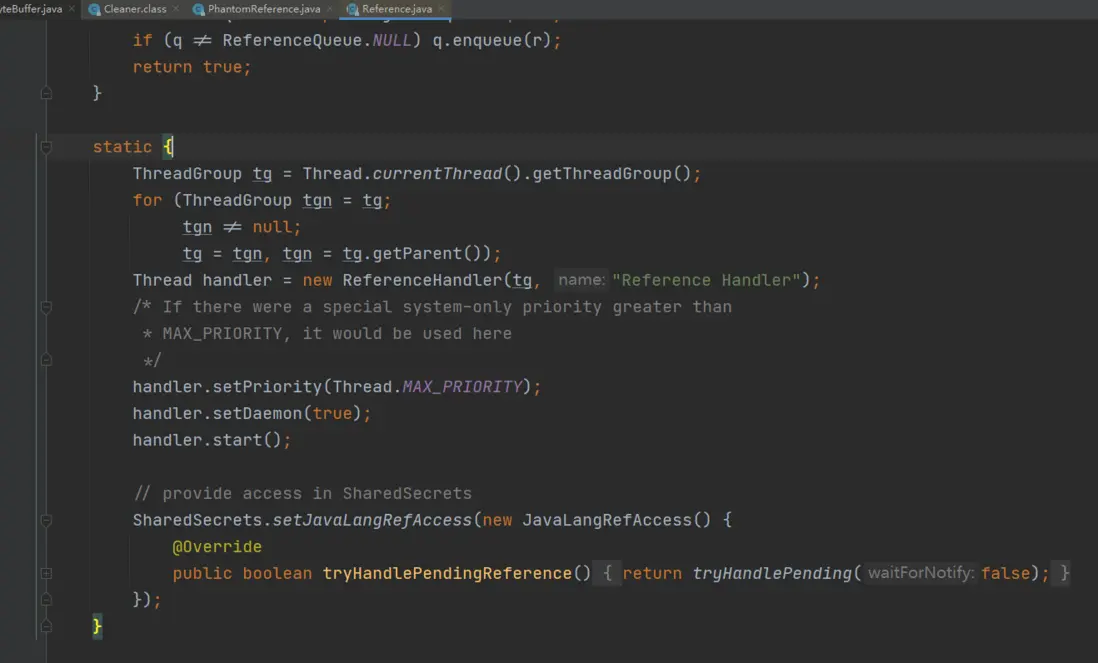Click 'public boolean' modifiers
This screenshot has width=1098, height=663.
(x=242, y=573)
